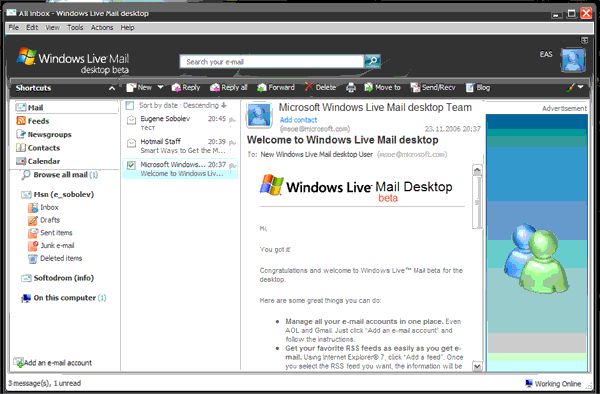Open the Junk e-mail folder
Viewport: 600px width, 394px height.
51,245
